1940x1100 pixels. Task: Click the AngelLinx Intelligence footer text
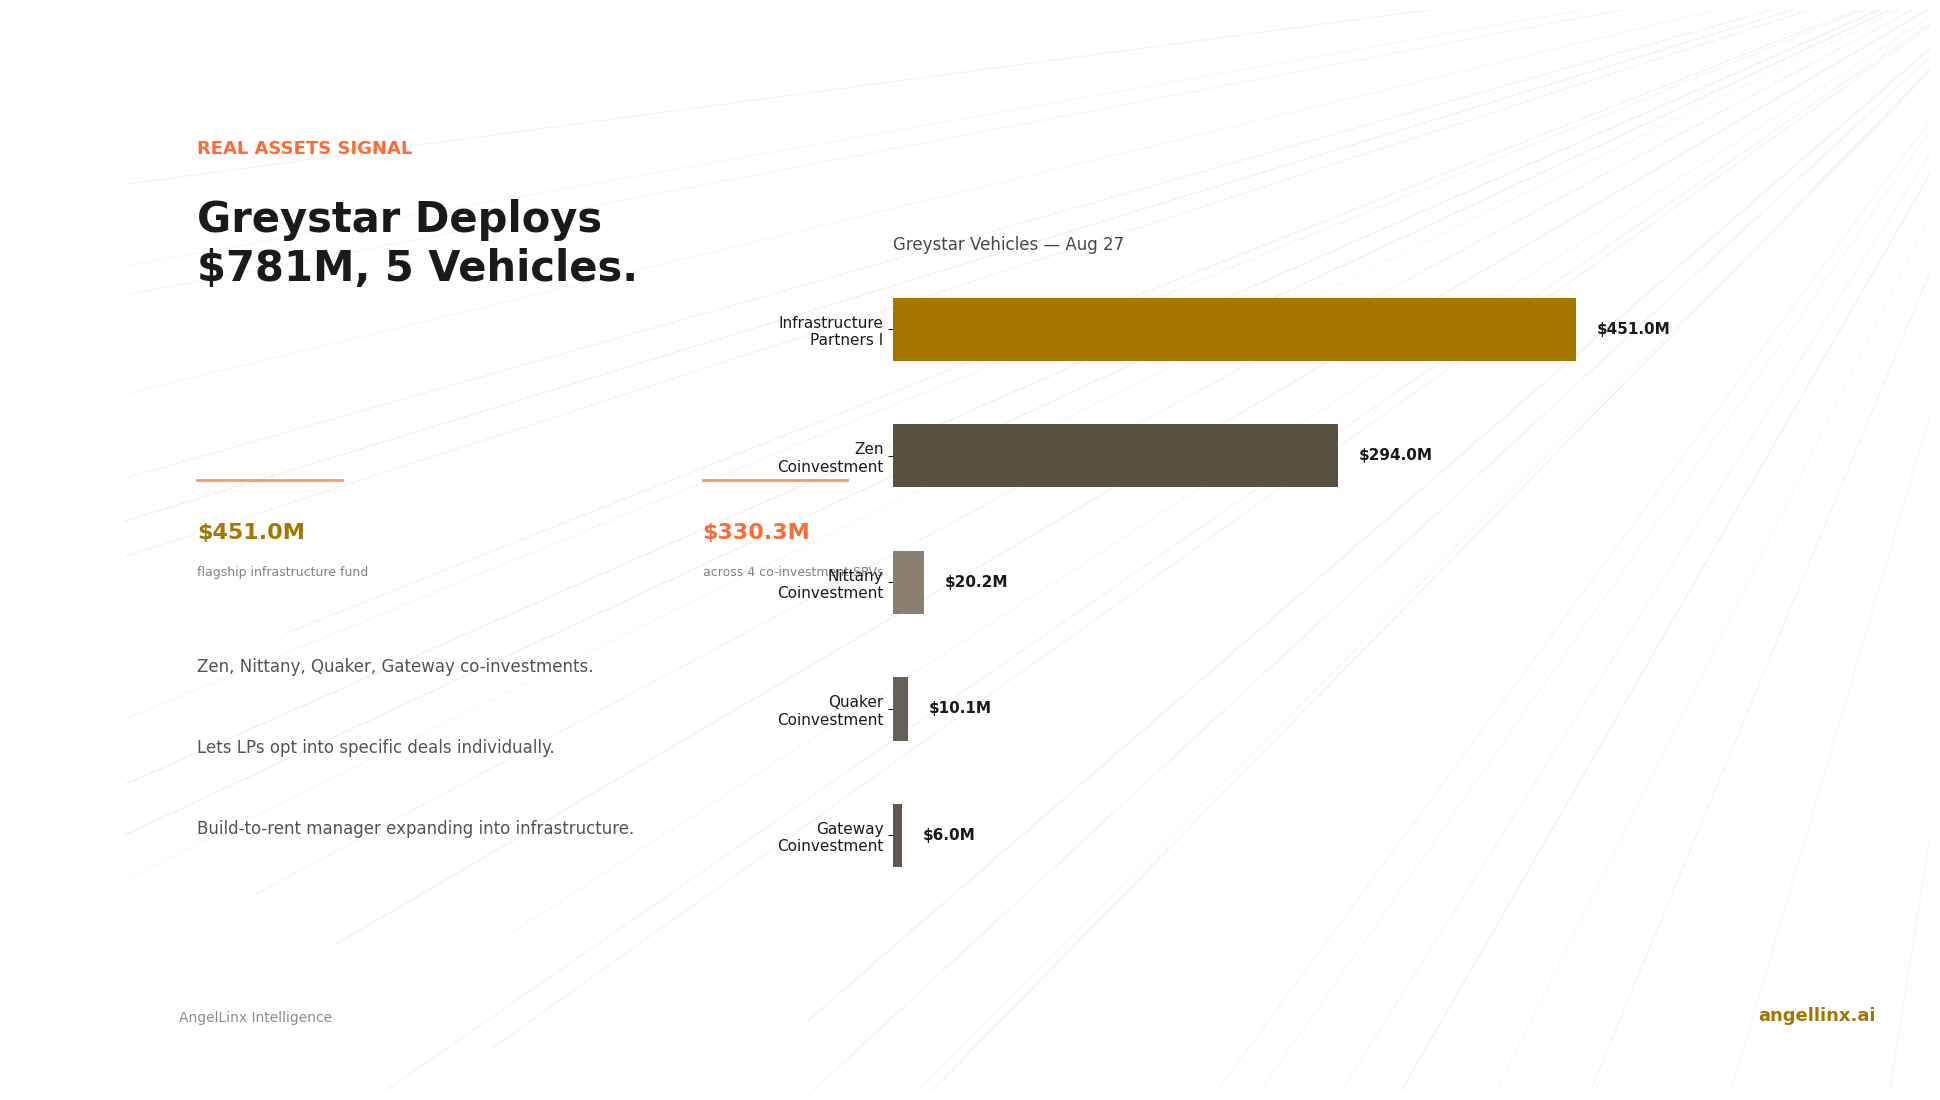click(255, 1018)
